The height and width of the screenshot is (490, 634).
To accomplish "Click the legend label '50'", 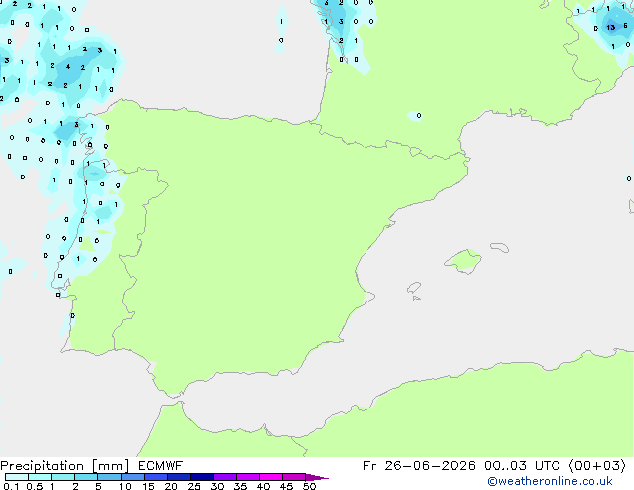I will 310,486.
